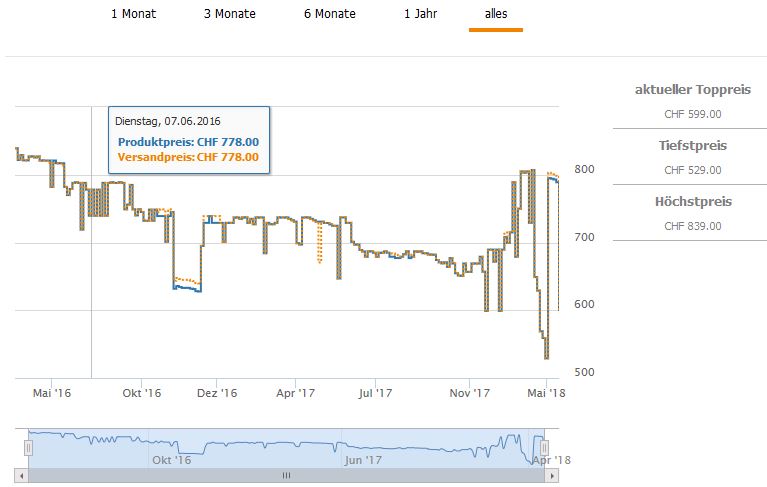The height and width of the screenshot is (487, 767).
Task: Click the Produktpreis line in the tooltip
Action: (x=188, y=142)
